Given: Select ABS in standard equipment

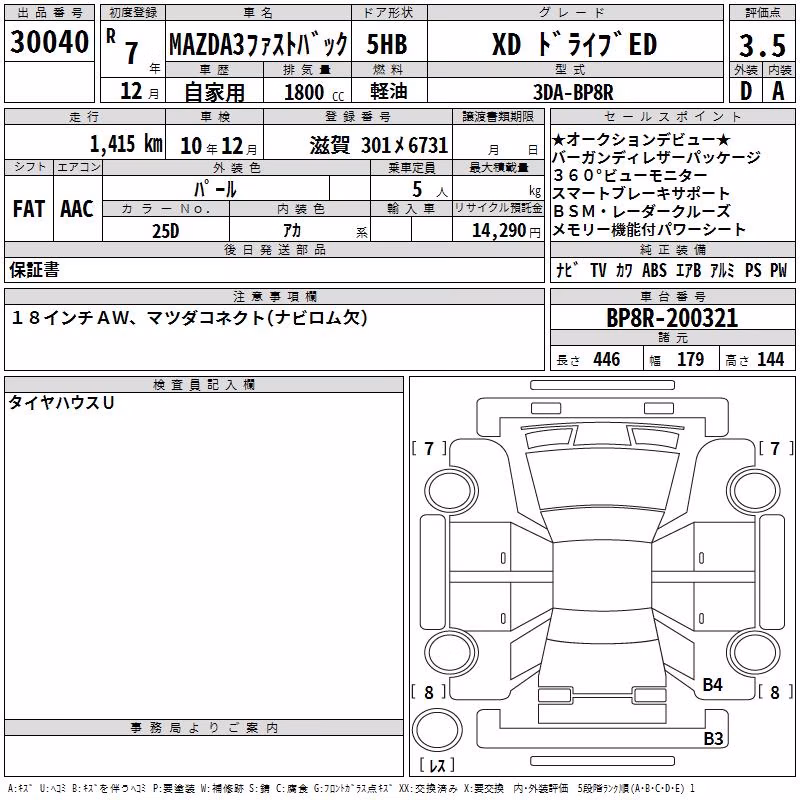Looking at the screenshot, I should (x=655, y=270).
